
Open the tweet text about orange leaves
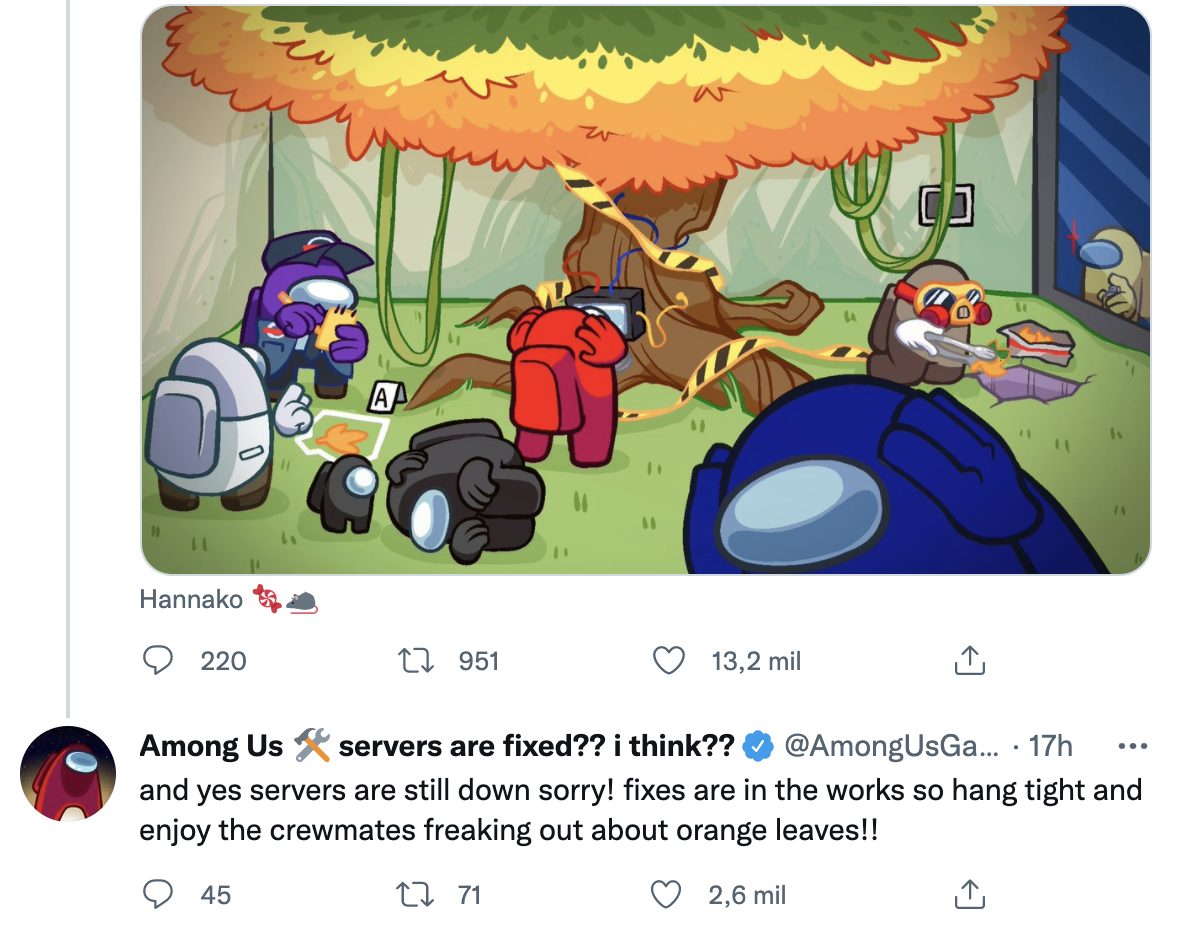pos(640,811)
